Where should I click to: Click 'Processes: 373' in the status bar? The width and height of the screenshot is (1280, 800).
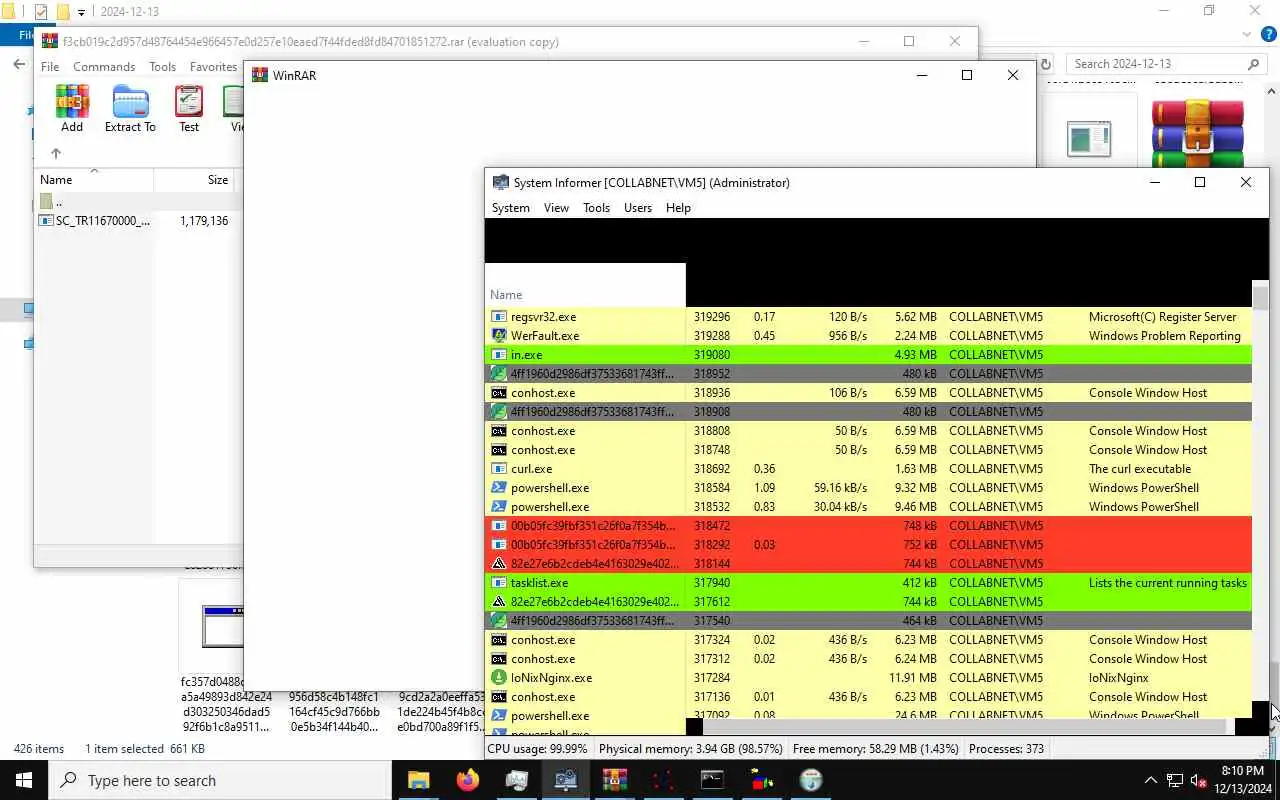(1006, 749)
